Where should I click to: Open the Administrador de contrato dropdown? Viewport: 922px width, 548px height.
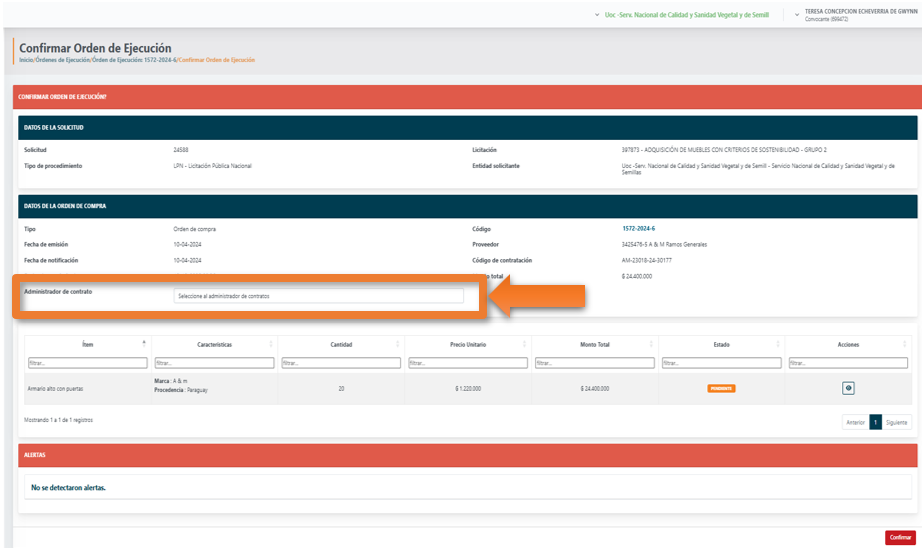[318, 296]
